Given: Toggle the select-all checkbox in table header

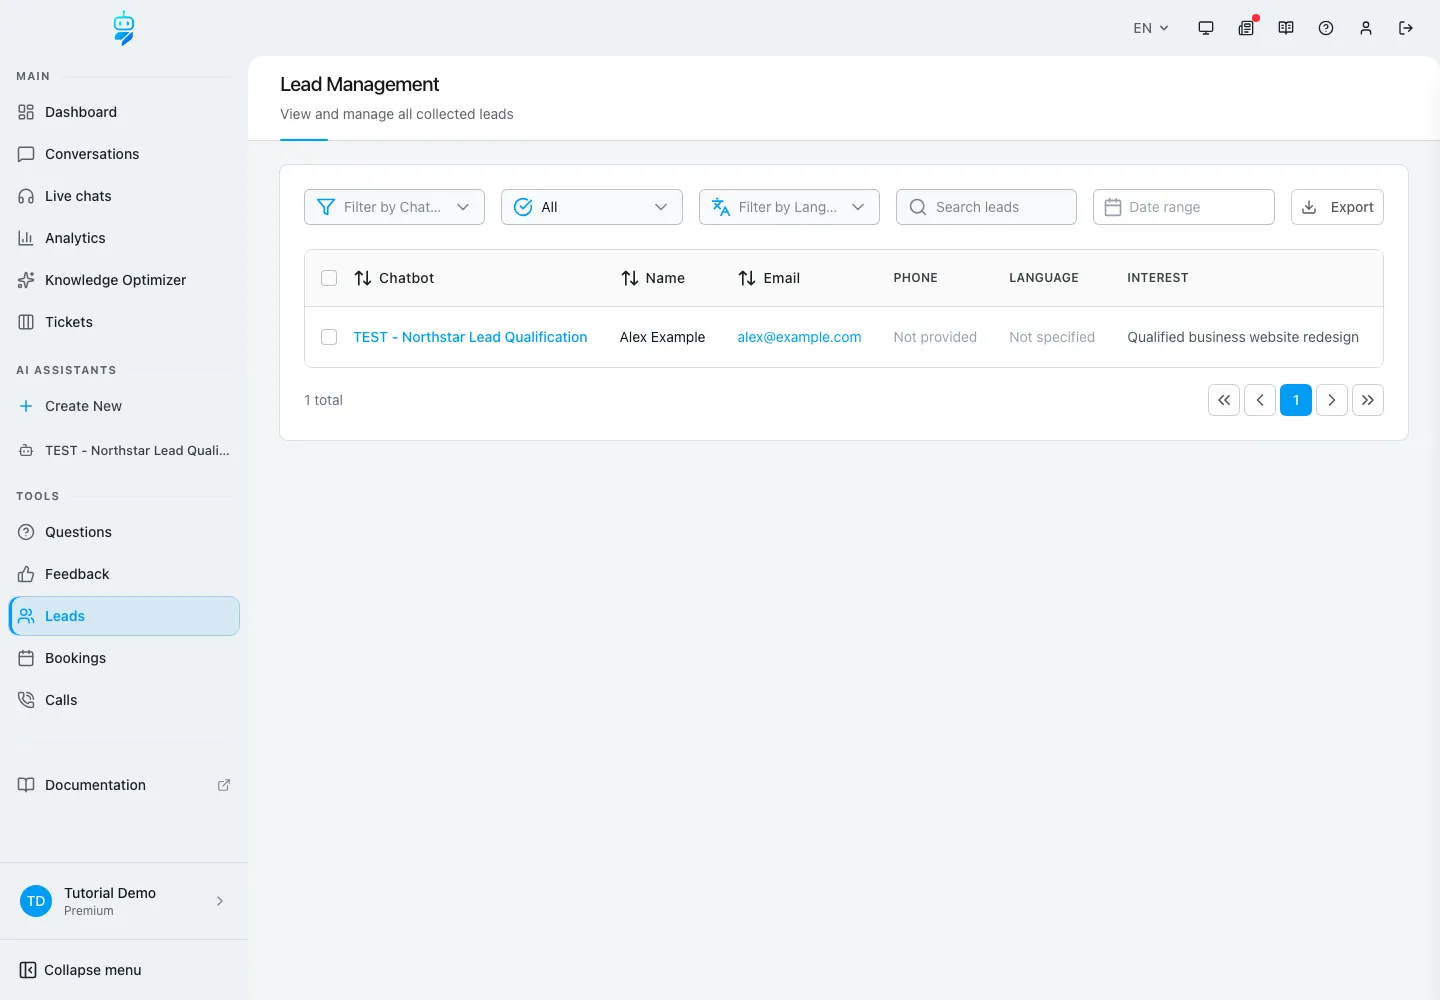Looking at the screenshot, I should point(329,278).
